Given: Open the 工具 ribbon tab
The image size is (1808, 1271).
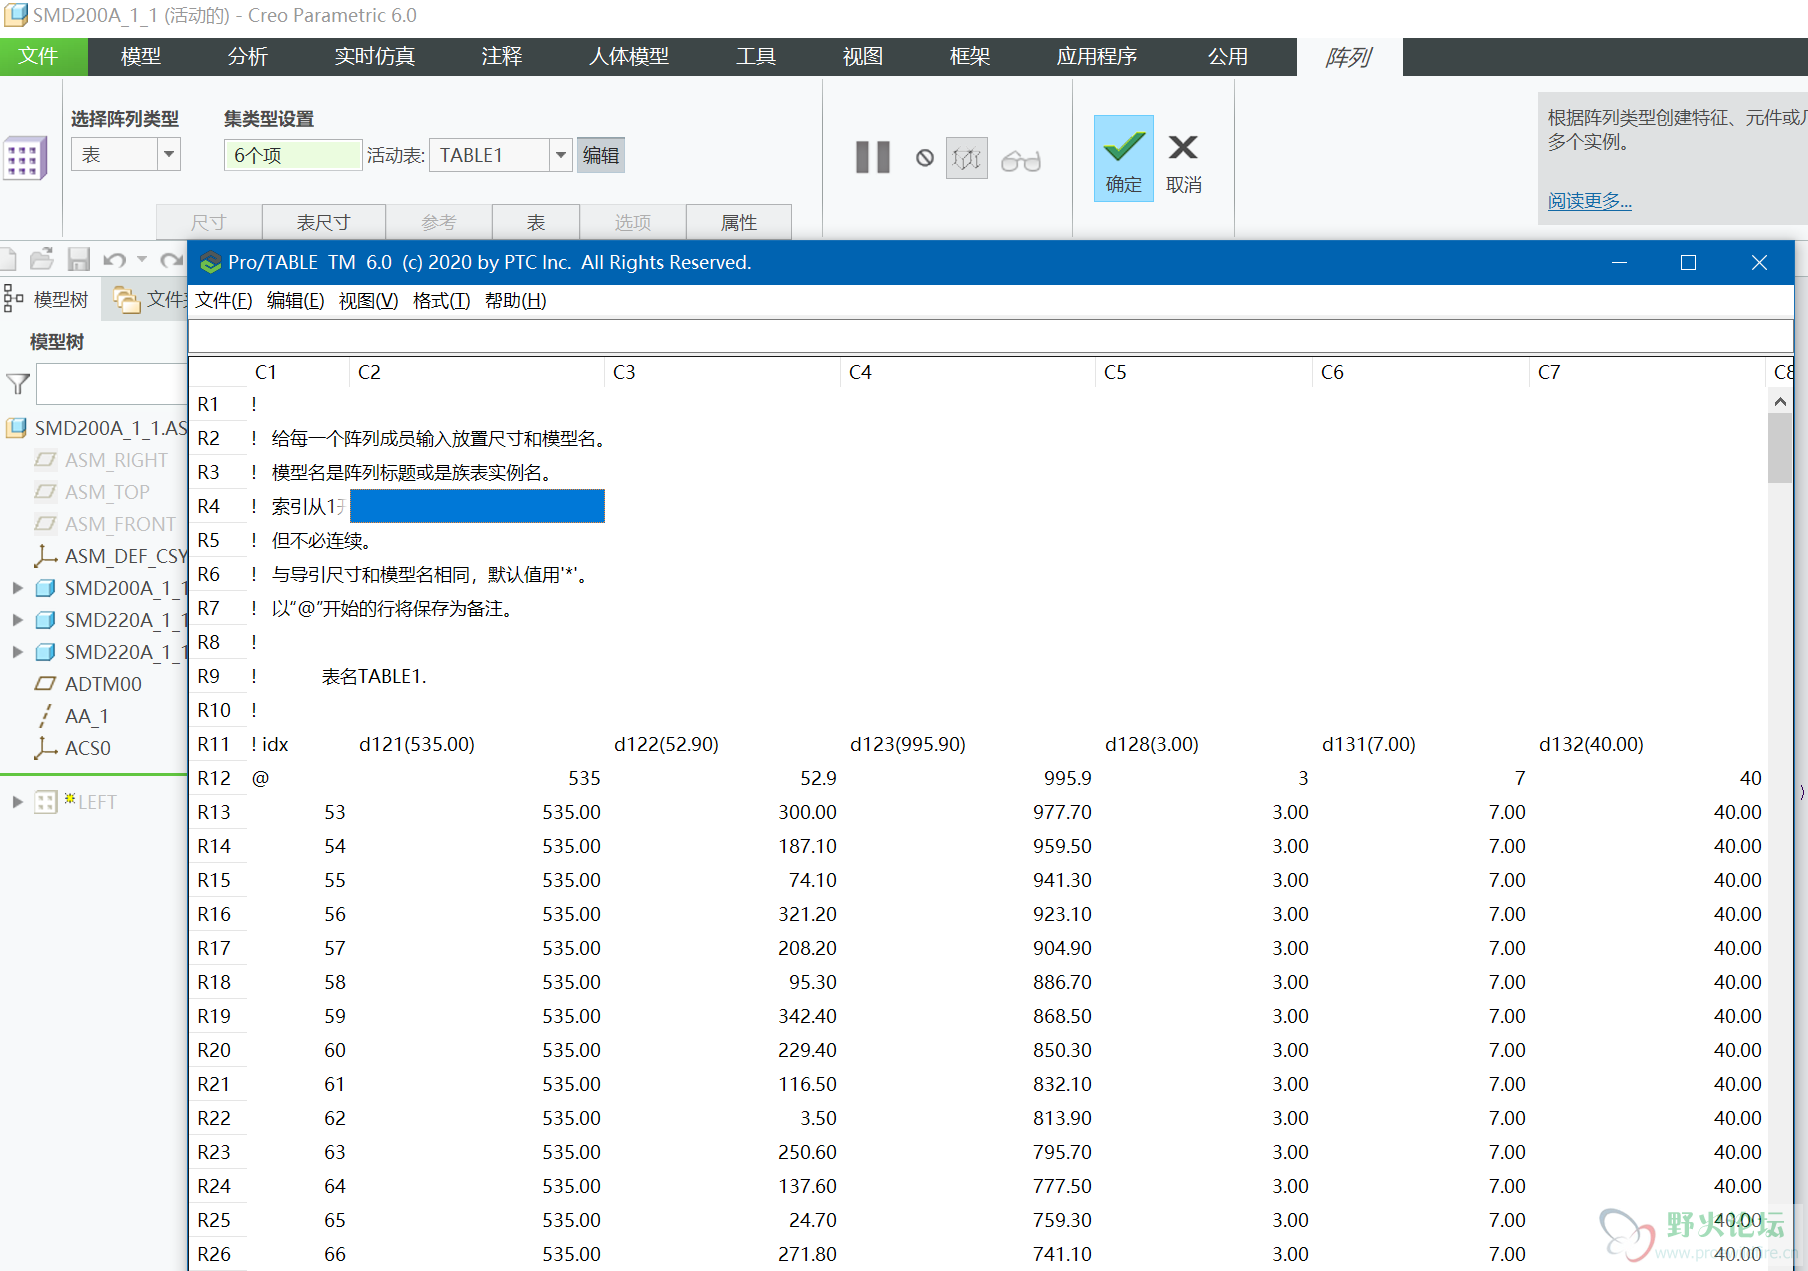Looking at the screenshot, I should [x=755, y=57].
